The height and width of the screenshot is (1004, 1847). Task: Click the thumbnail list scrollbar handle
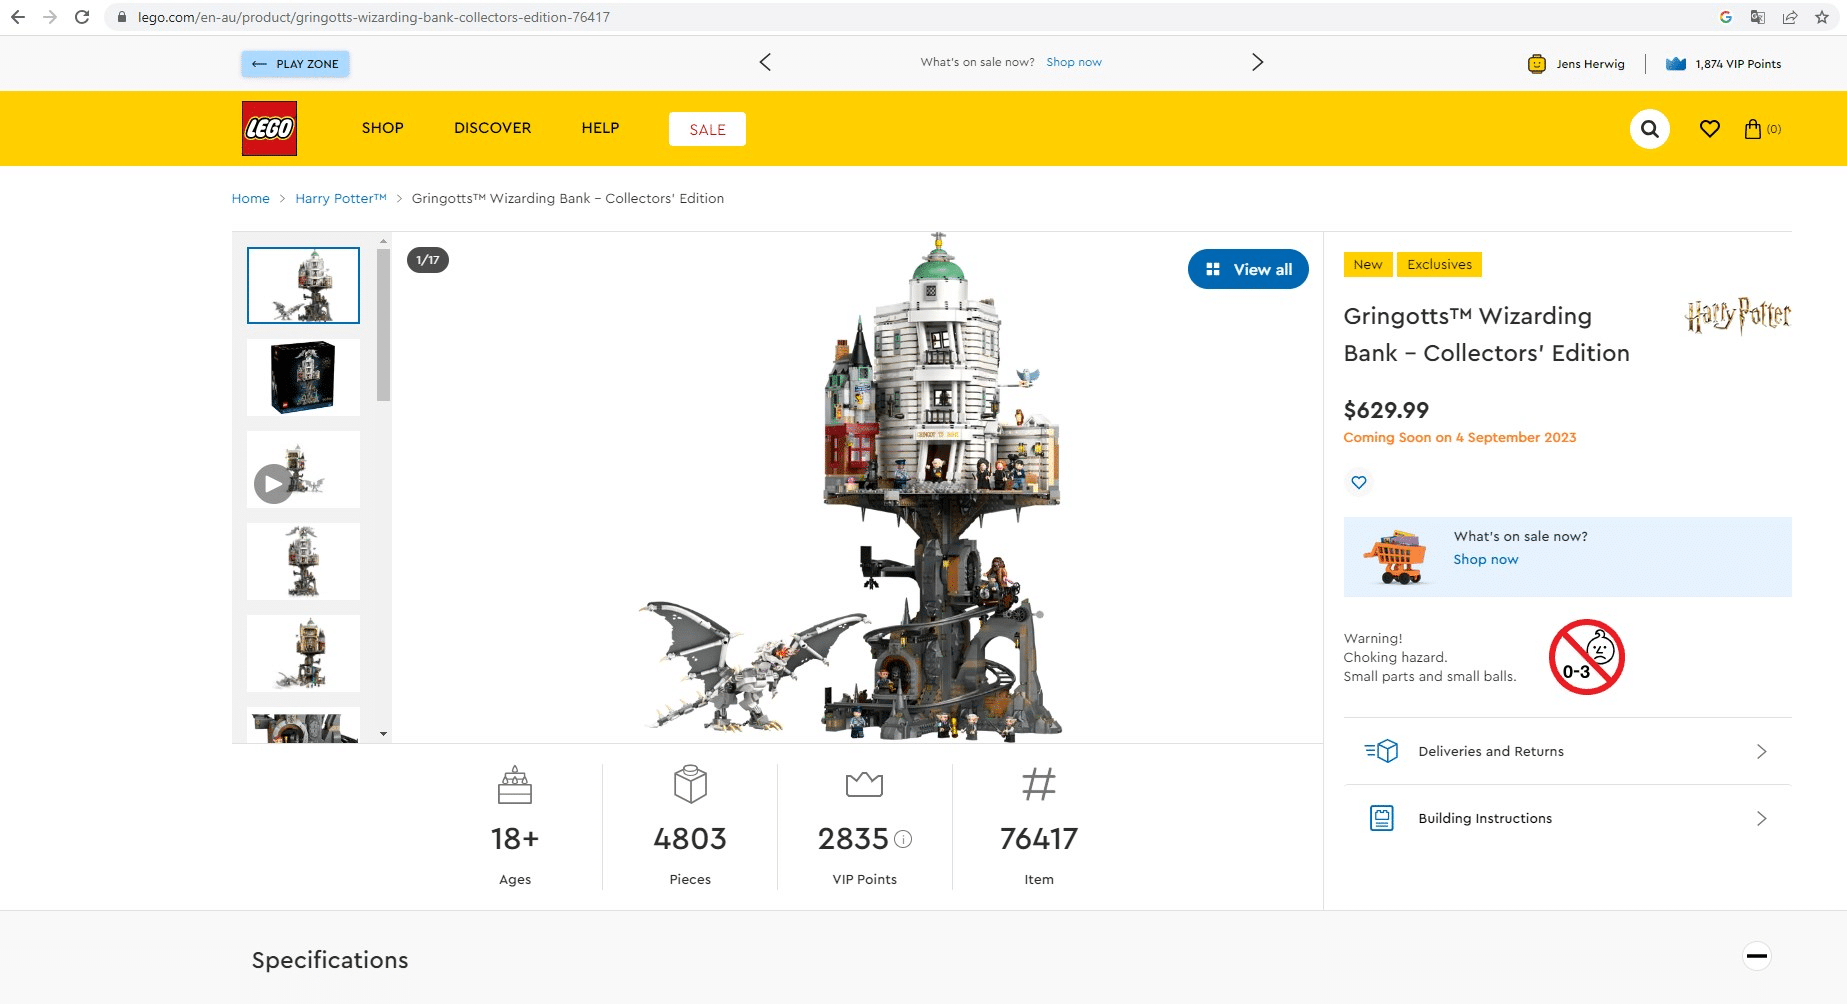[383, 325]
